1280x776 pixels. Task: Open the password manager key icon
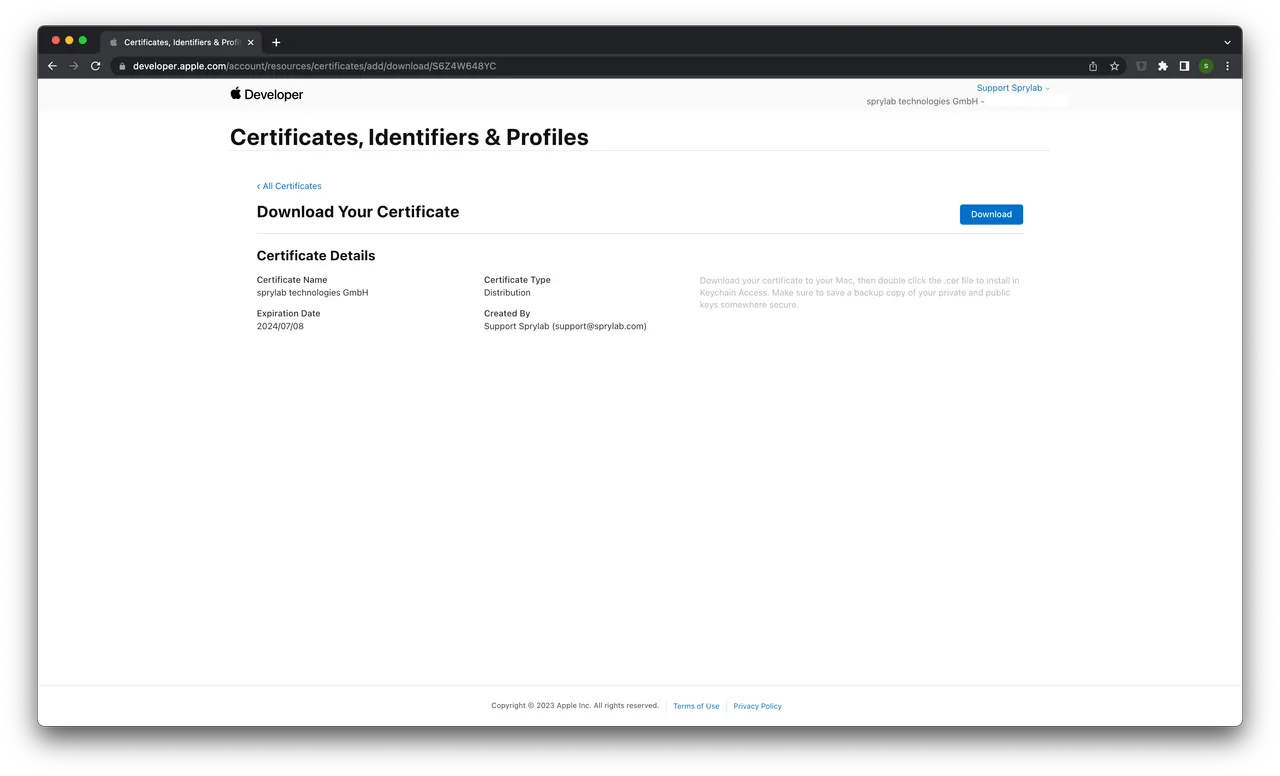coord(1141,66)
